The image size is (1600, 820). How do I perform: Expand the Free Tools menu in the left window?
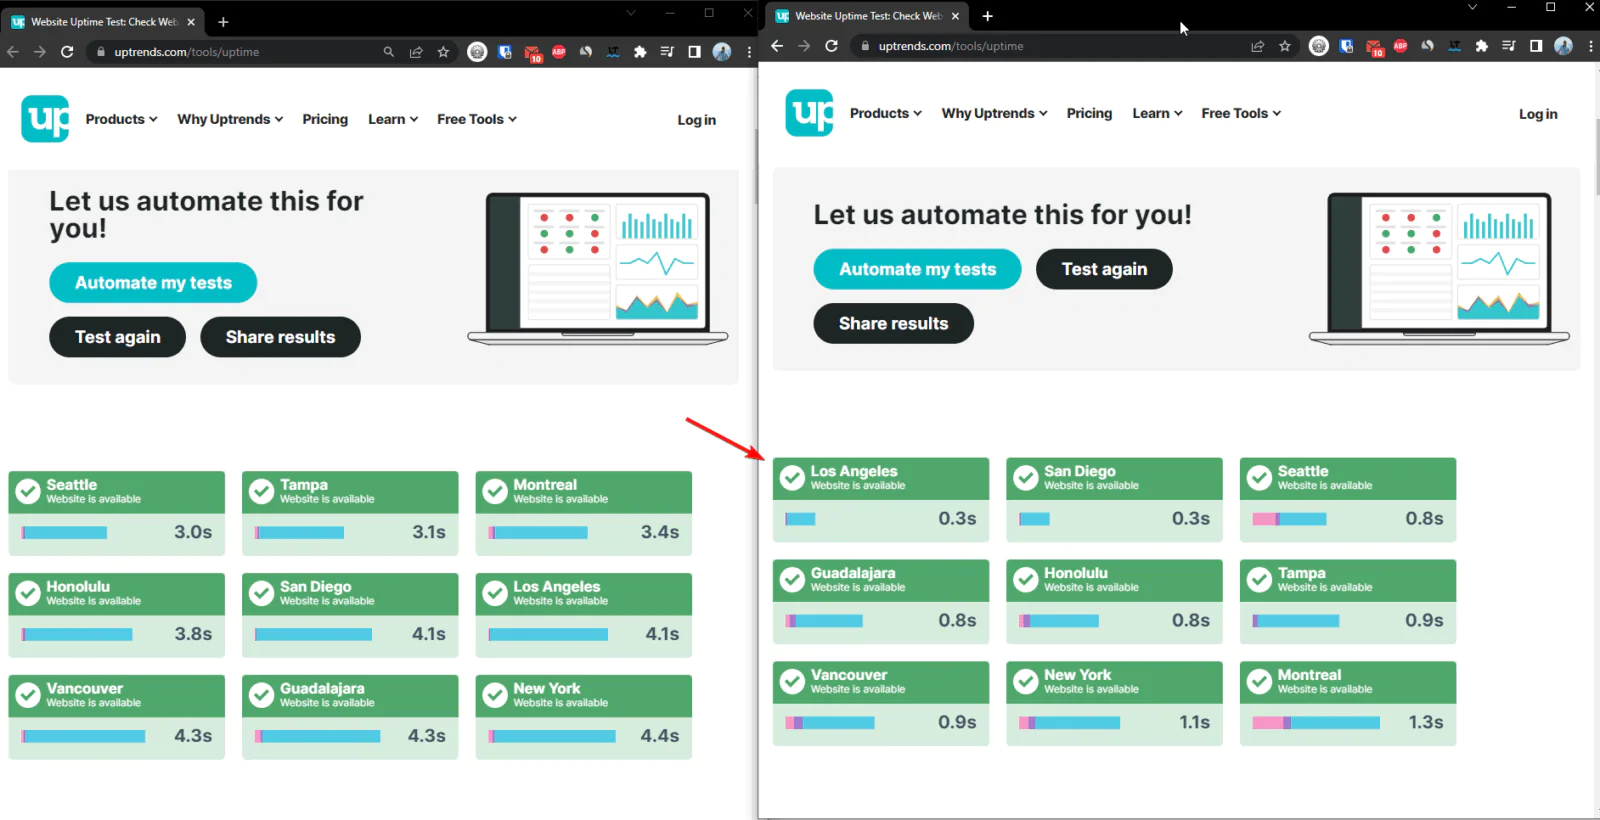click(477, 119)
